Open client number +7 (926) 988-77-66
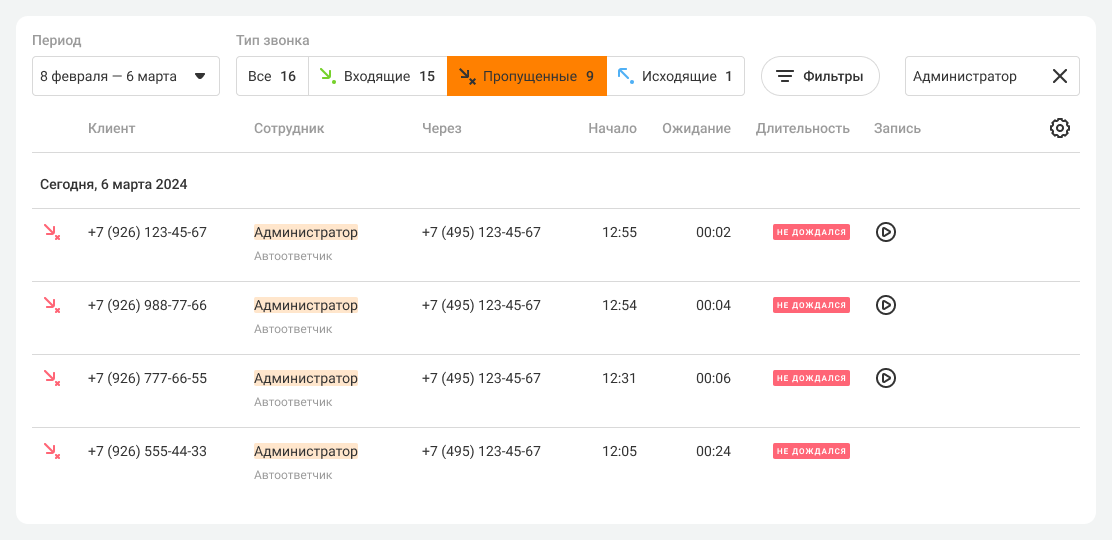Image resolution: width=1112 pixels, height=540 pixels. (147, 305)
